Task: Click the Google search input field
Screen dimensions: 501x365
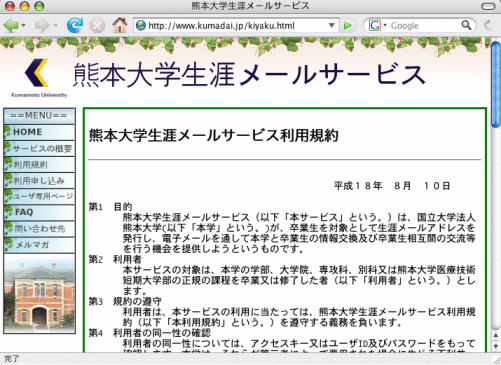Action: (424, 25)
